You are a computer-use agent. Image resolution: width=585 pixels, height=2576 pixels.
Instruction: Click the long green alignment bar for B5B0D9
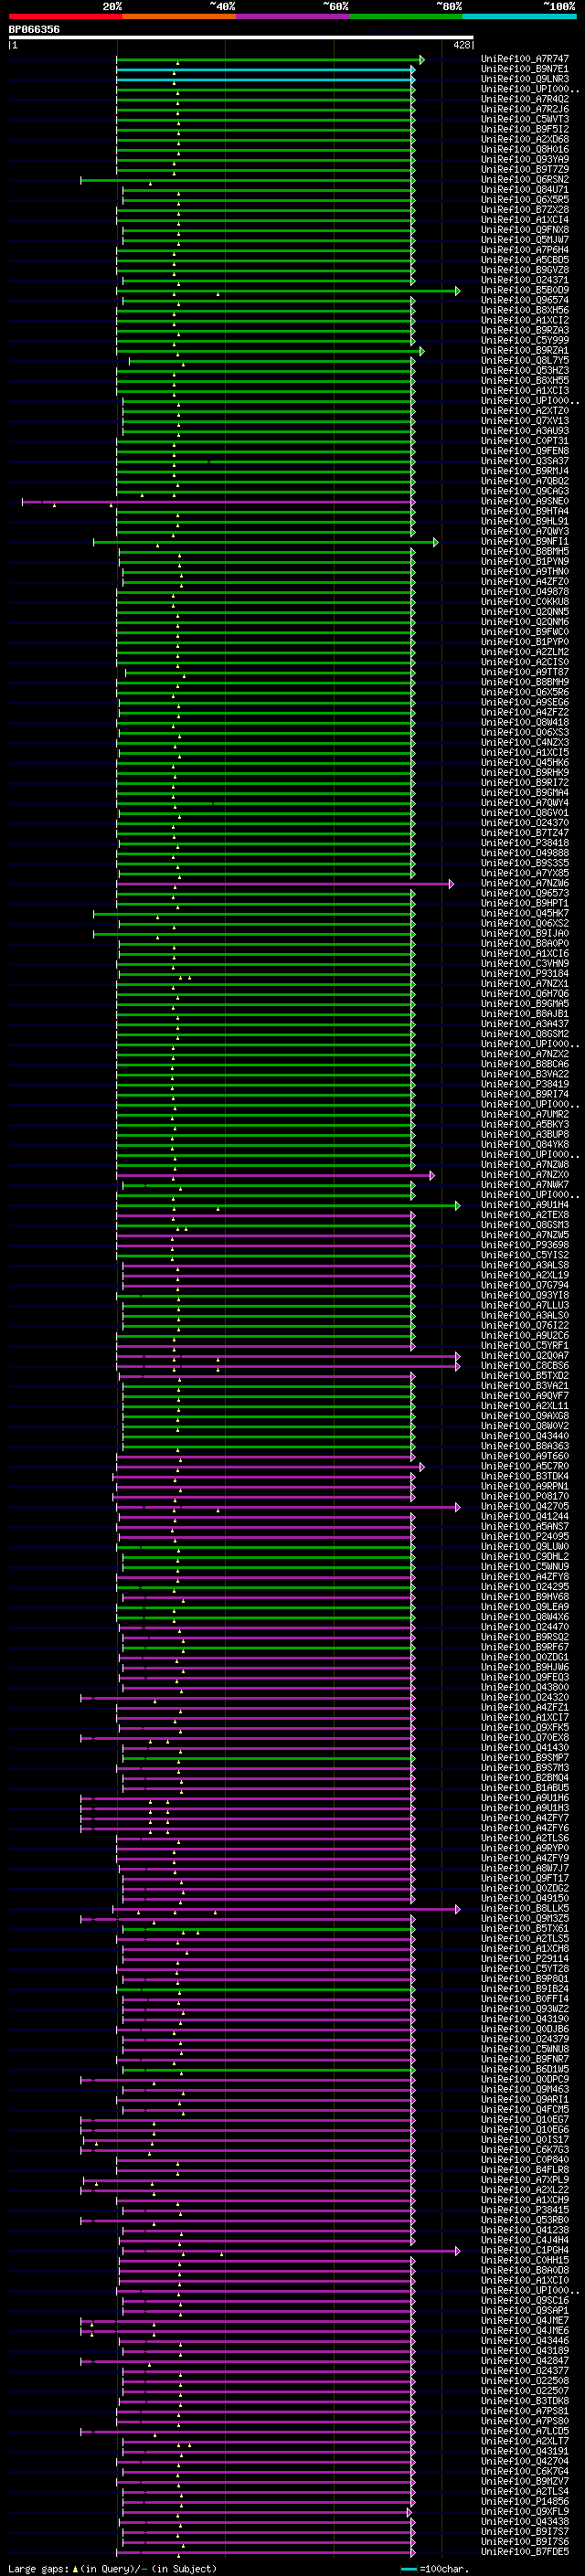pos(289,291)
